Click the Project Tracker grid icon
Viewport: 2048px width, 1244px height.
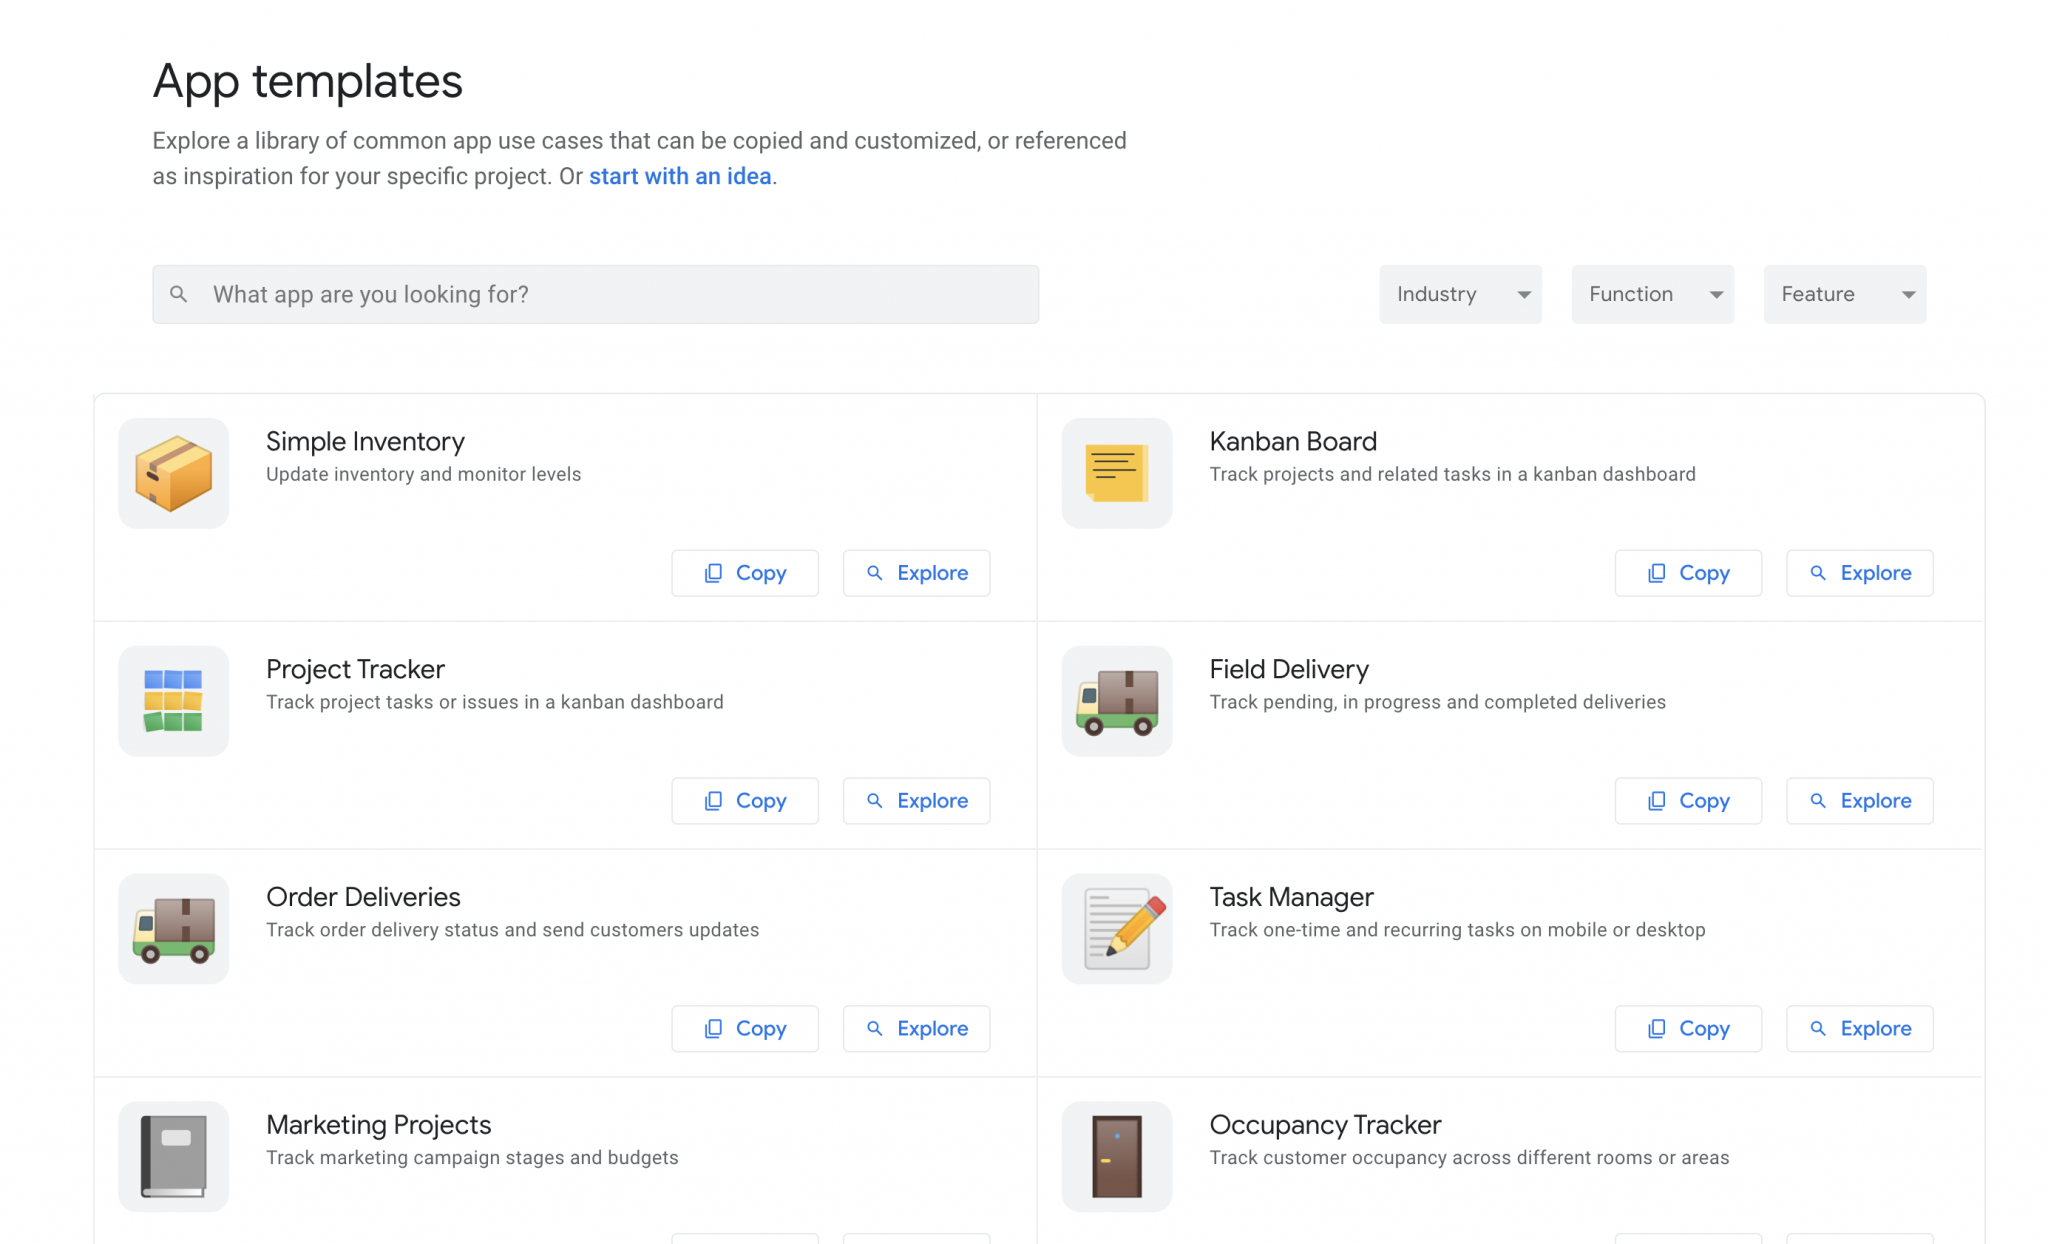[173, 701]
